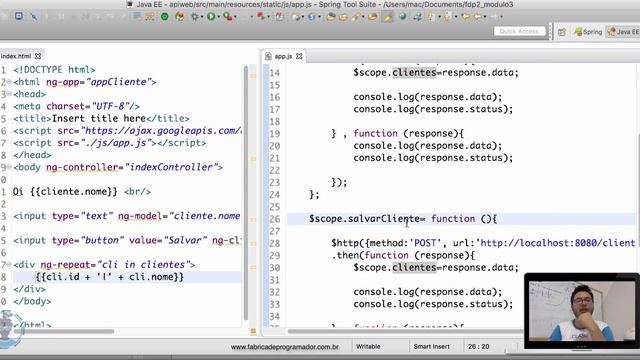
Task: Toggle the highlighted Mark Occurrences pencil button
Action: pos(387,17)
